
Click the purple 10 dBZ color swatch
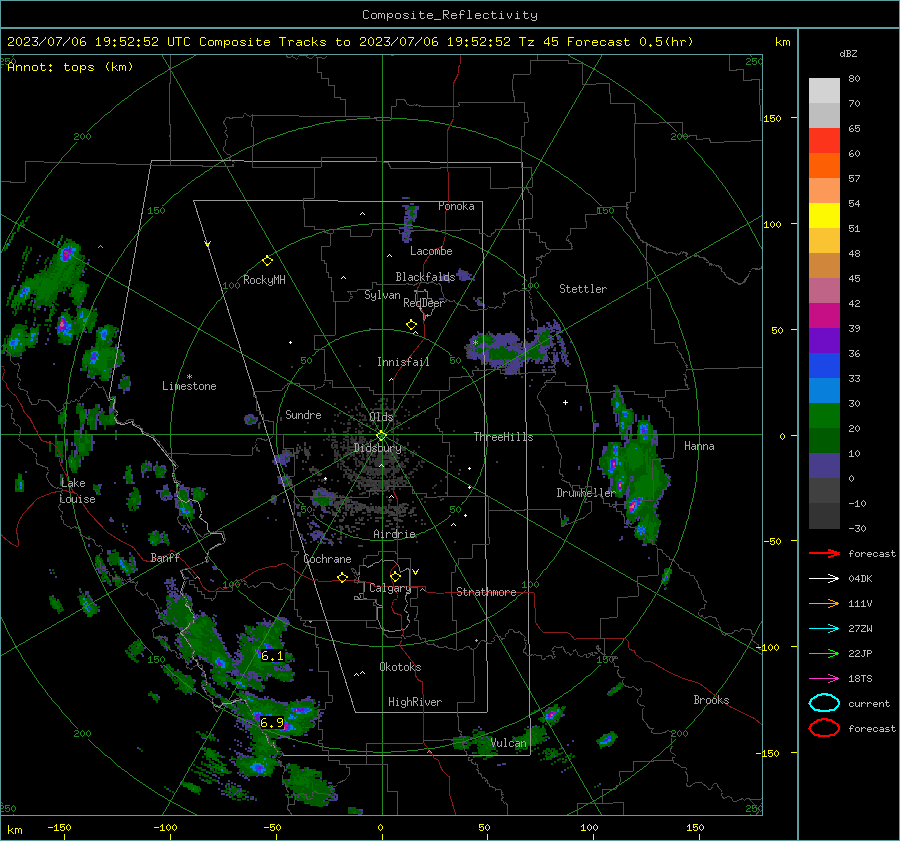824,465
